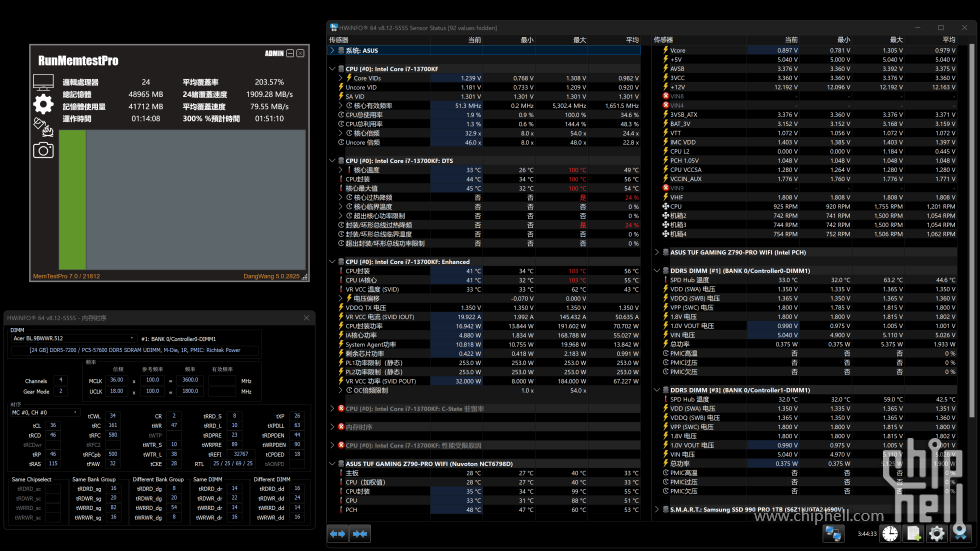This screenshot has width=980, height=551.
Task: Open DIMM selection dropdown Acer BL.9BWWR.512
Action: pyautogui.click(x=73, y=339)
